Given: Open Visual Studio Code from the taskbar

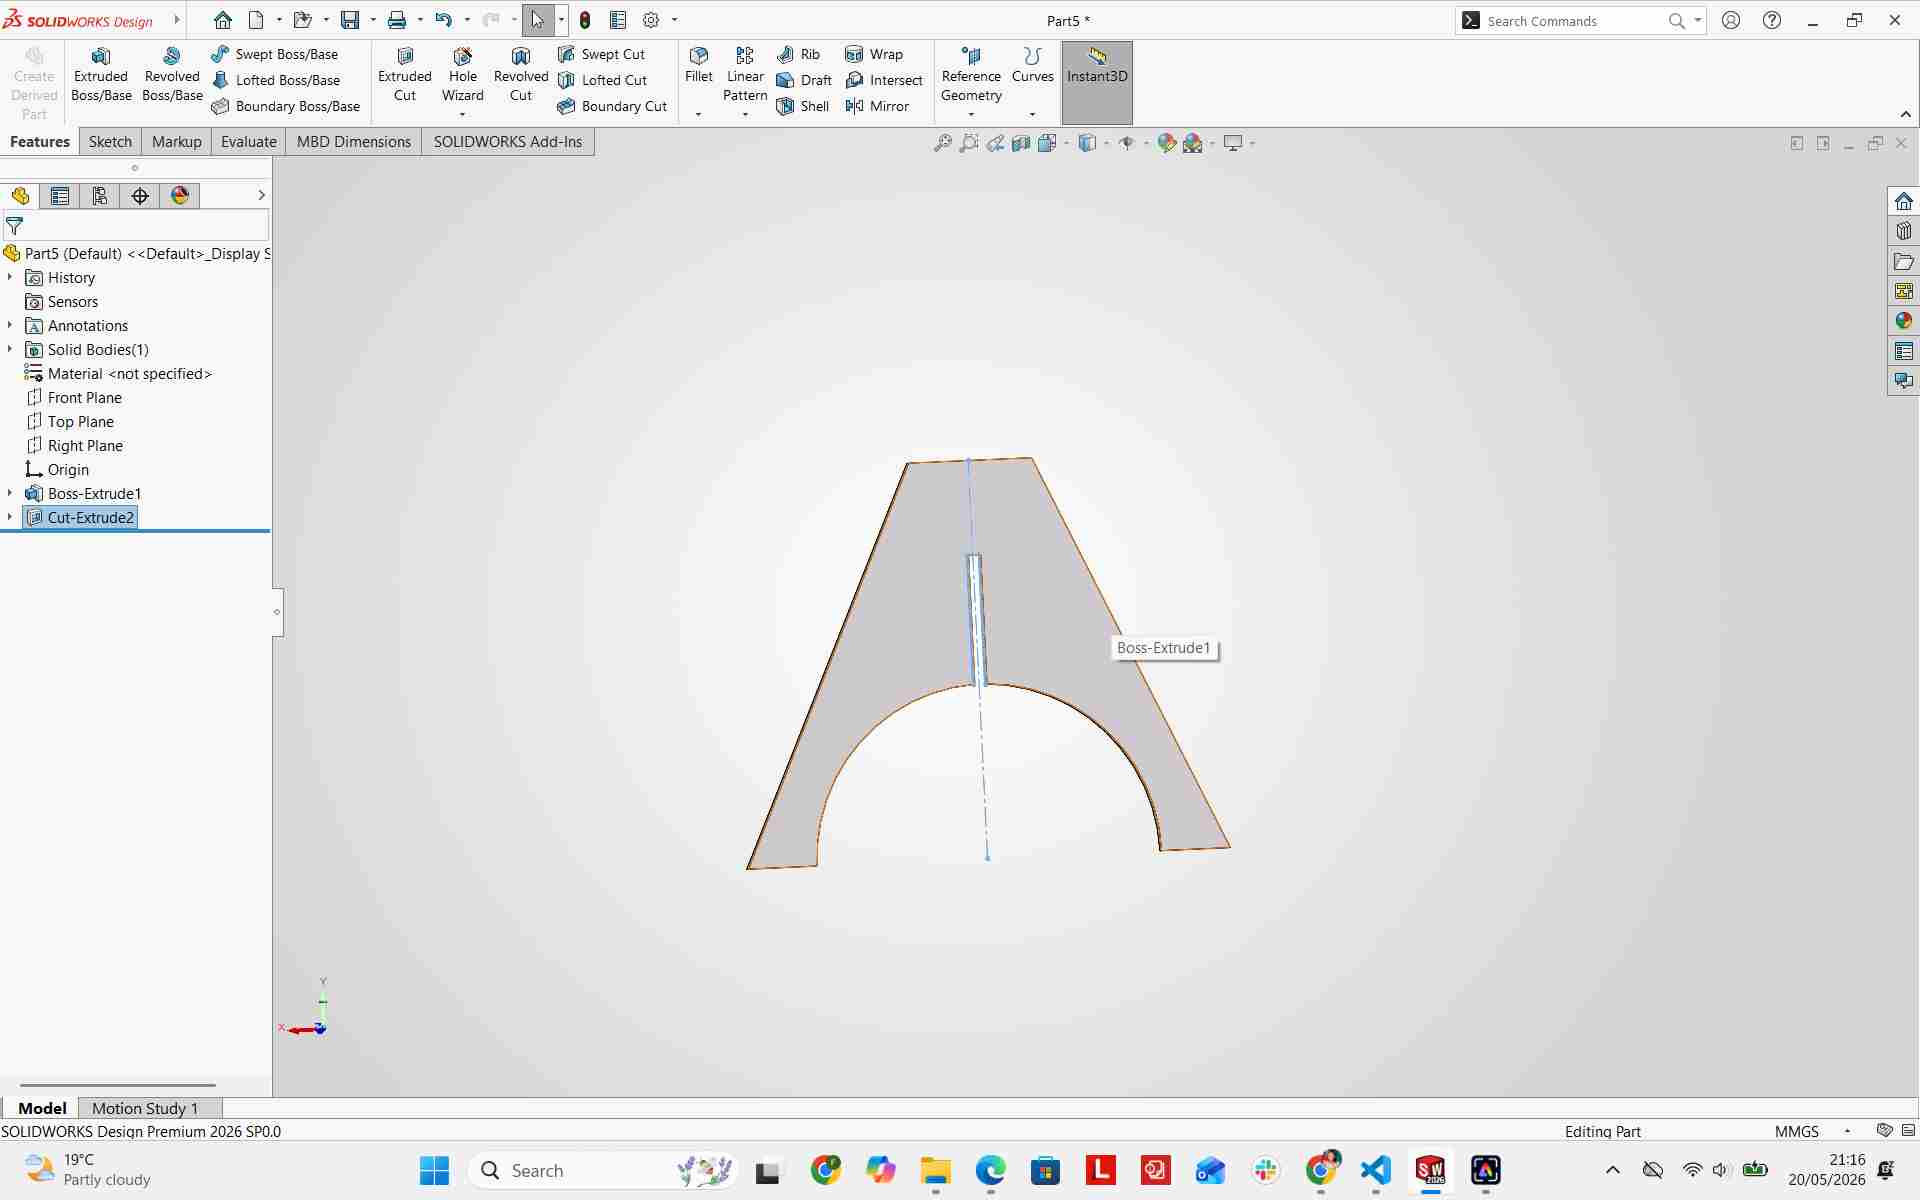Looking at the screenshot, I should coord(1376,1170).
